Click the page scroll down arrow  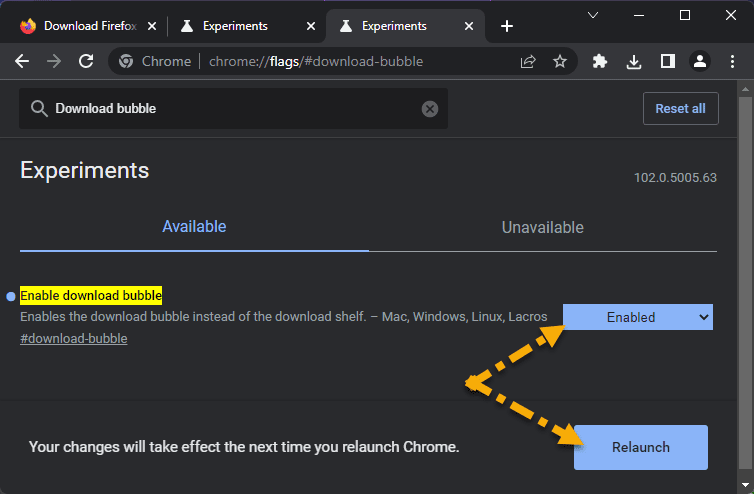click(x=745, y=484)
